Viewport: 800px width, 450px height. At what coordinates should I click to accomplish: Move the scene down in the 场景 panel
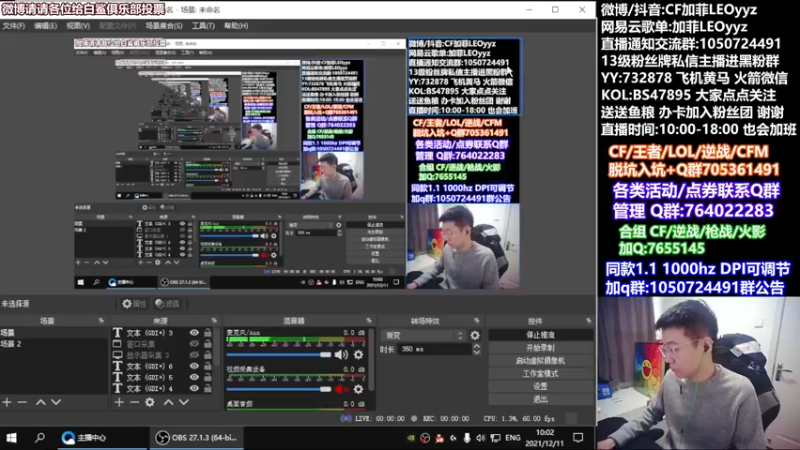(56, 402)
